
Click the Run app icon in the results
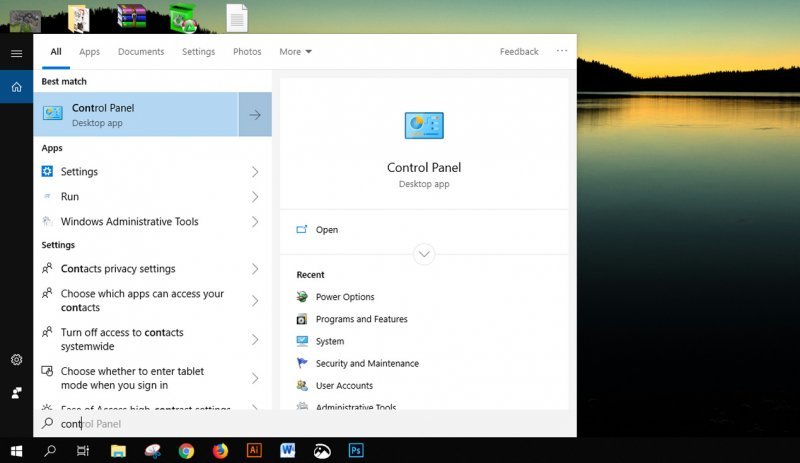point(47,196)
